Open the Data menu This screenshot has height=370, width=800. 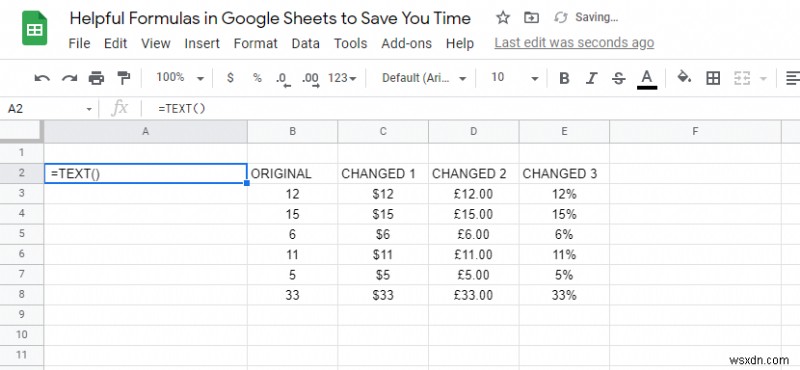coord(306,43)
